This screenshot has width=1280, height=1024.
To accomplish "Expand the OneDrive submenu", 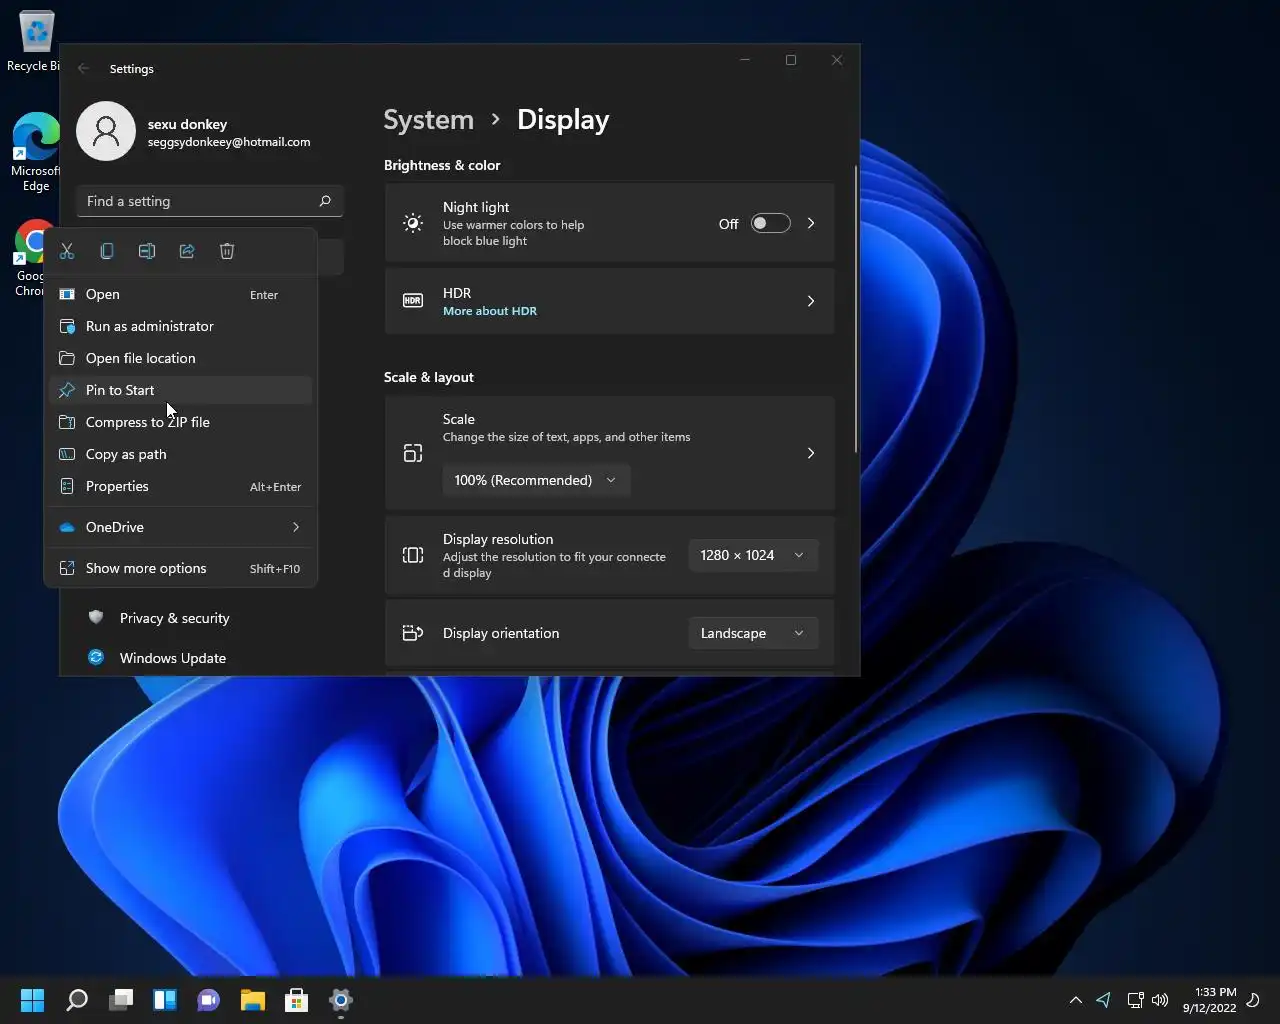I will tap(181, 527).
